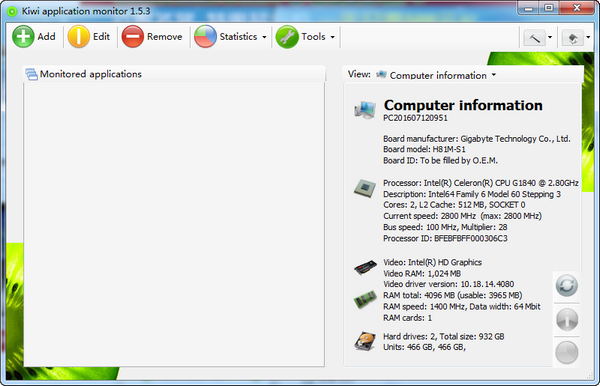
Task: Open the Computer information view dropdown
Action: pos(494,75)
